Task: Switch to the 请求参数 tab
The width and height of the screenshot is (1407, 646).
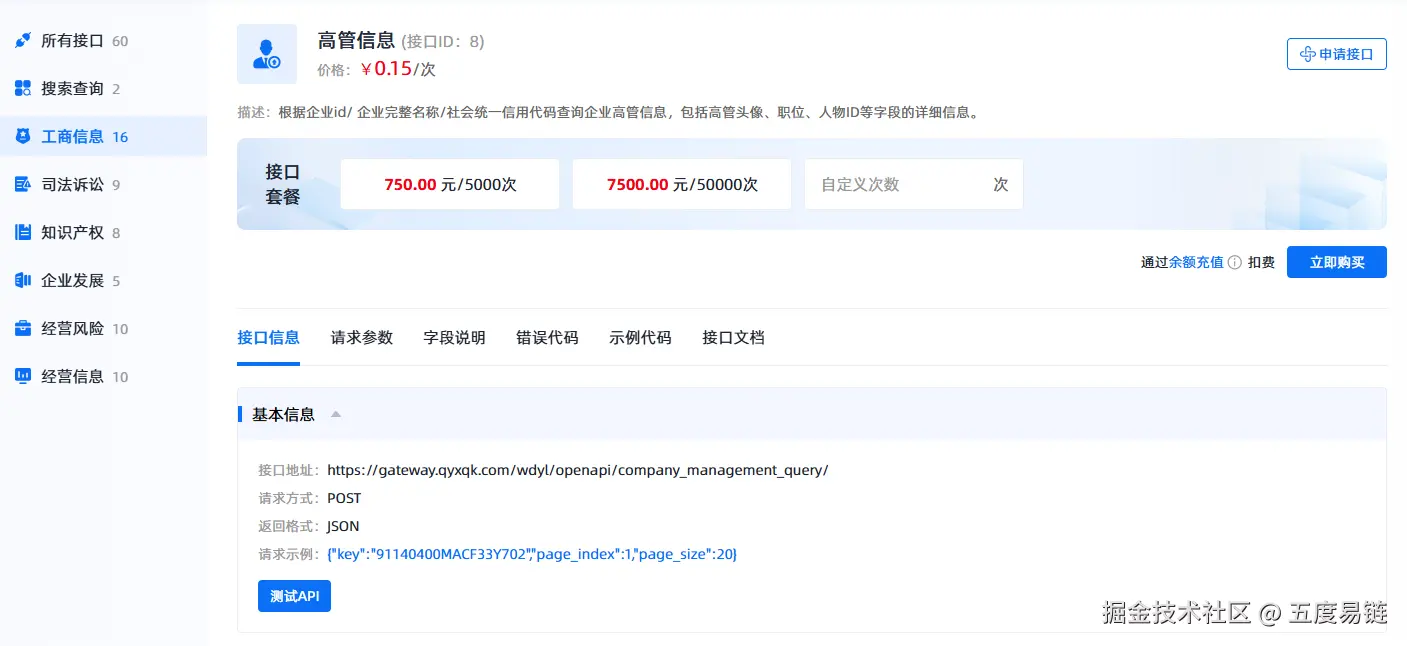Action: coord(362,338)
